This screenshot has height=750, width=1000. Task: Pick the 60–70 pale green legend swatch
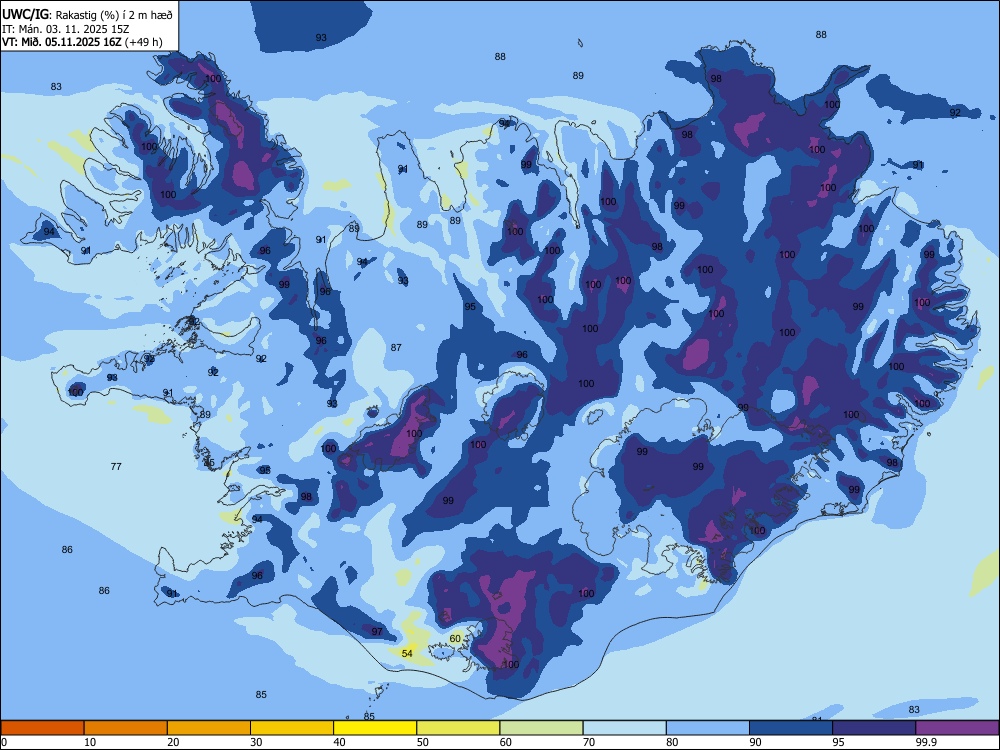[541, 728]
